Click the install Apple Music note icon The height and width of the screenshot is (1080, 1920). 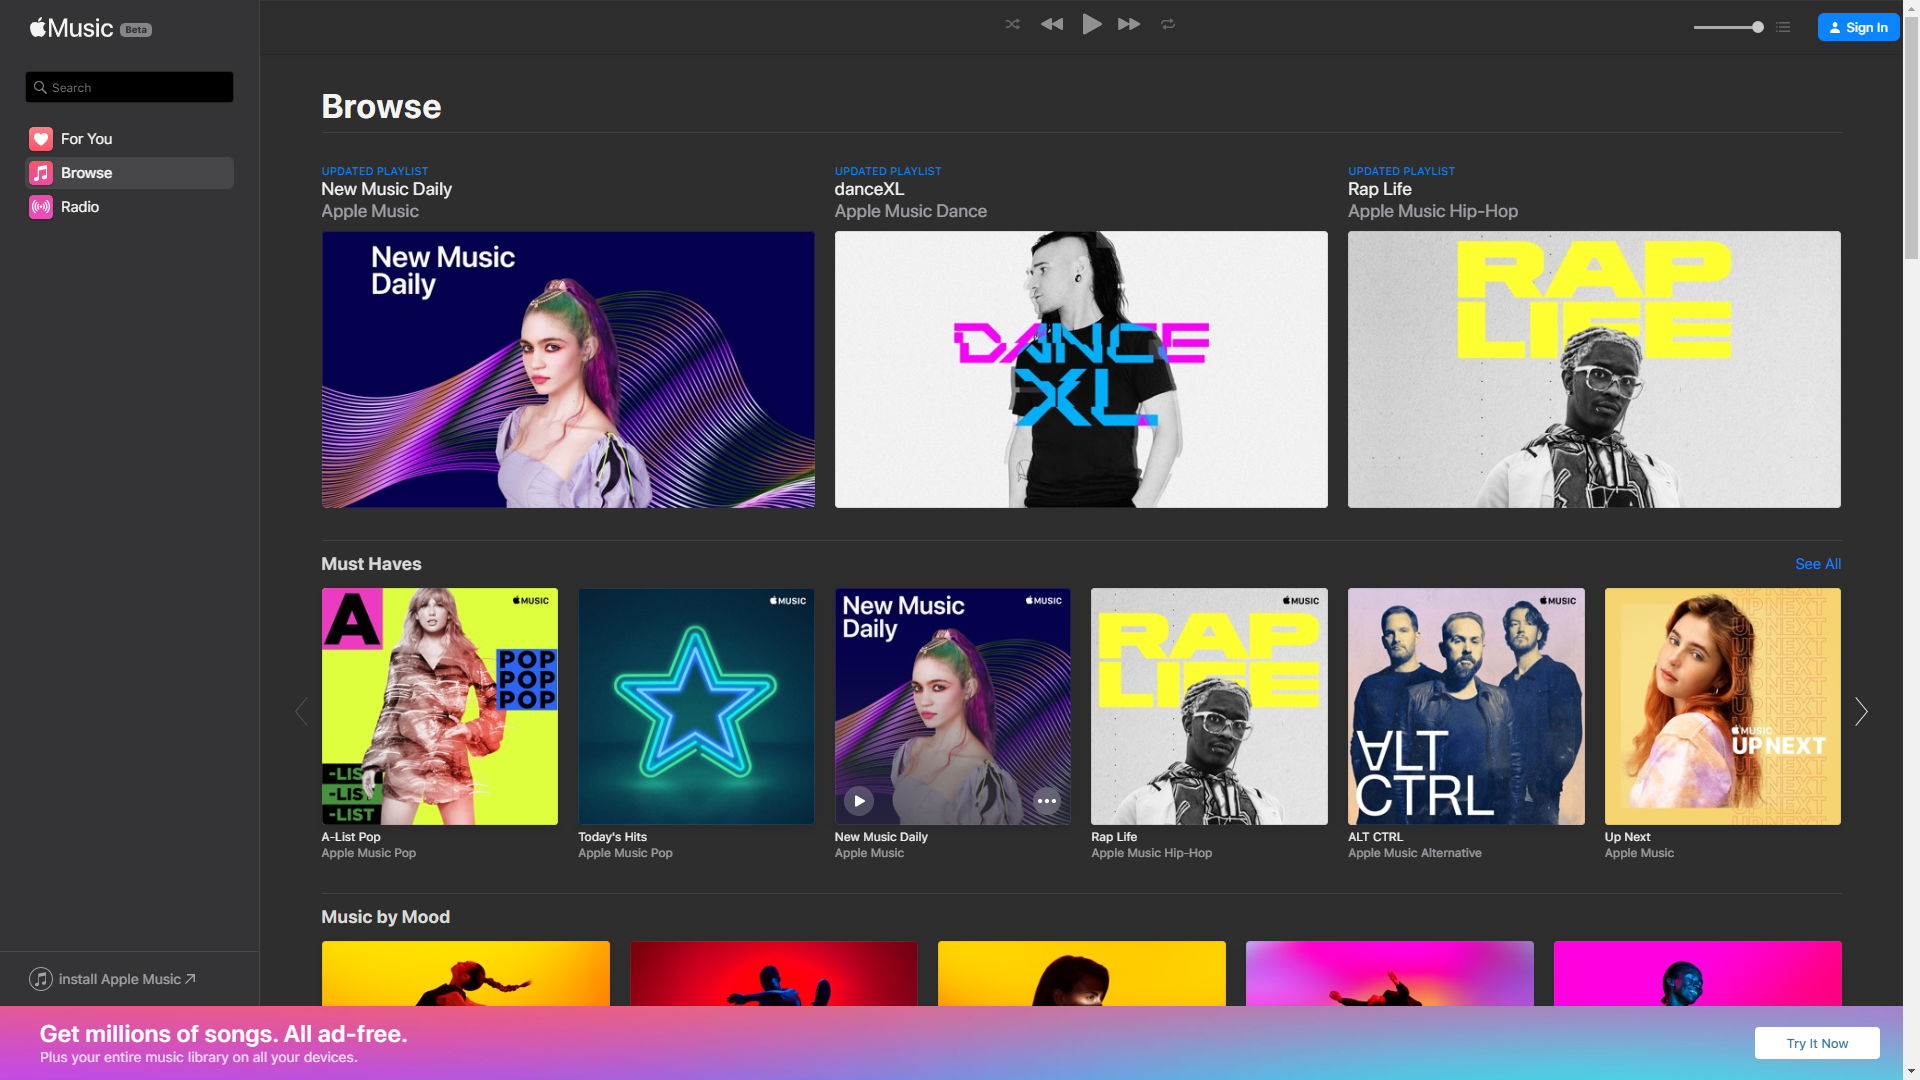pyautogui.click(x=41, y=979)
